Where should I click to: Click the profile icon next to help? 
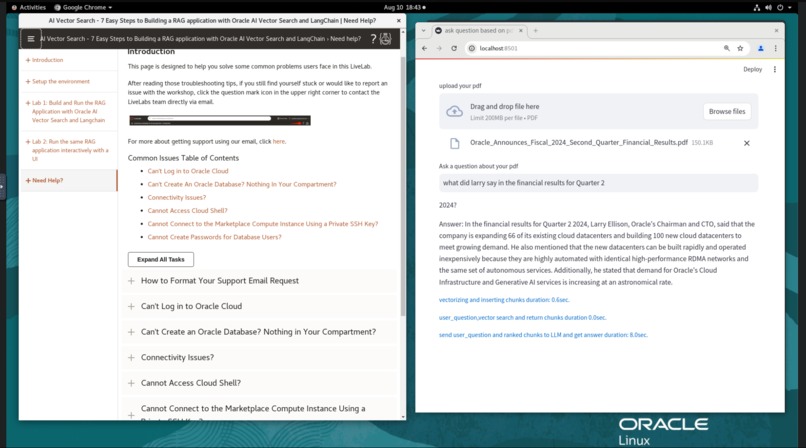tap(386, 39)
